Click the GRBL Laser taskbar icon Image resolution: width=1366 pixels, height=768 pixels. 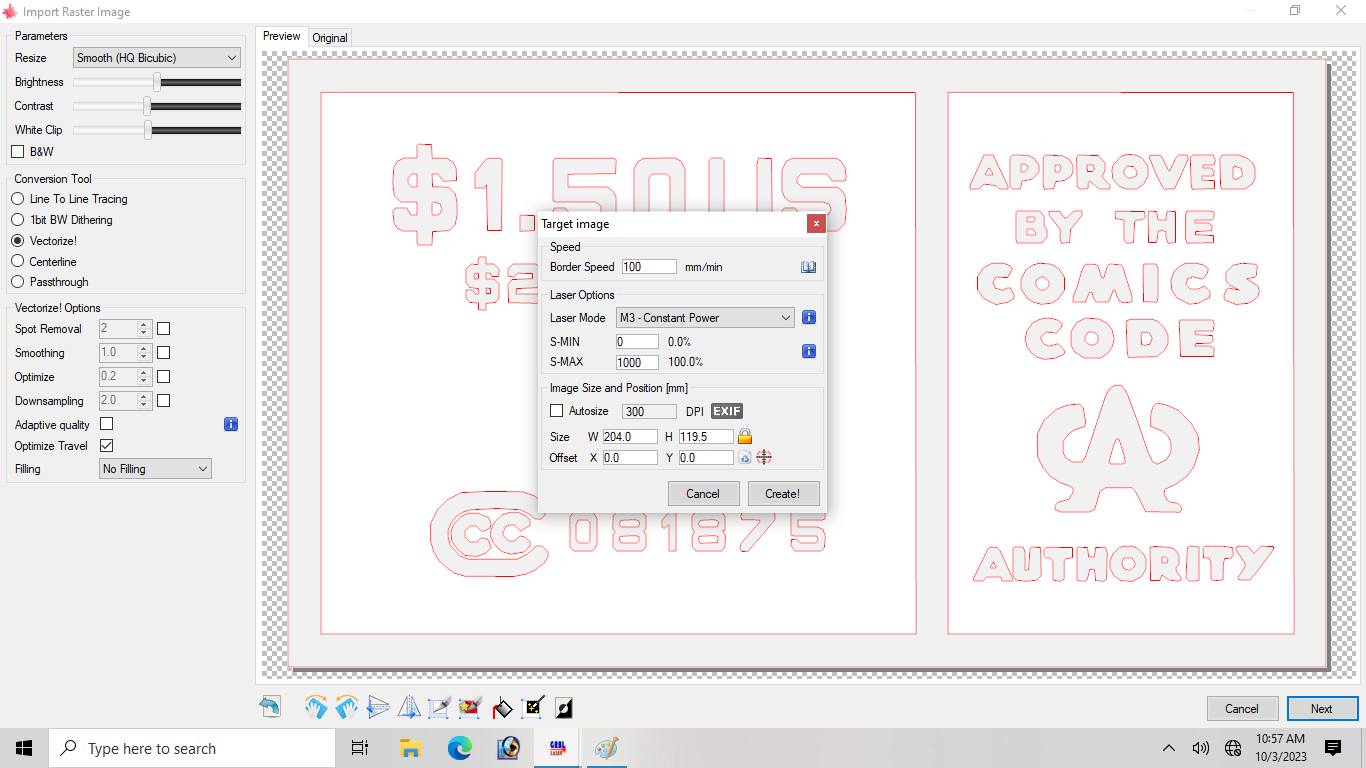(x=557, y=748)
